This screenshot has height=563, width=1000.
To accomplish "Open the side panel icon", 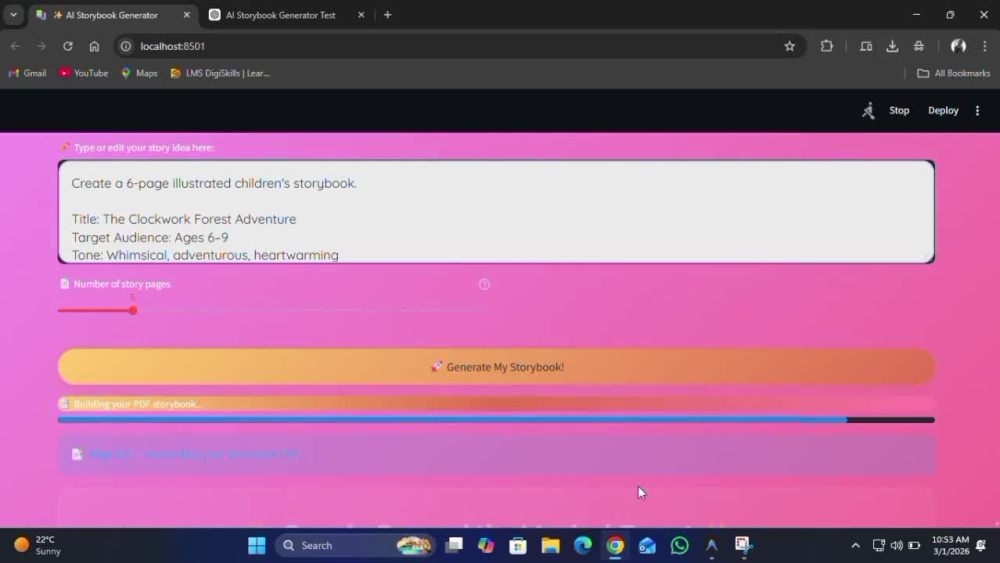I will coord(866,46).
